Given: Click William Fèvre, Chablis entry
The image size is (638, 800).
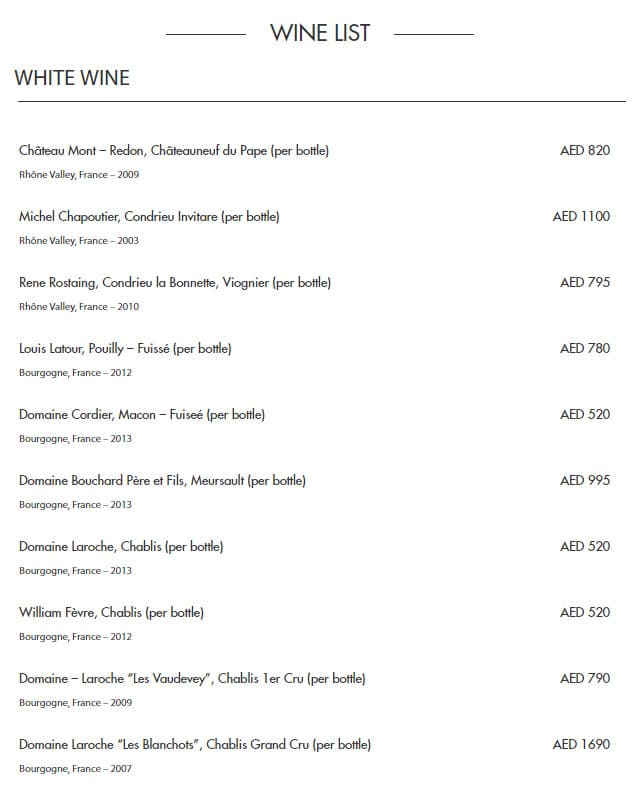Looking at the screenshot, I should click(112, 613).
